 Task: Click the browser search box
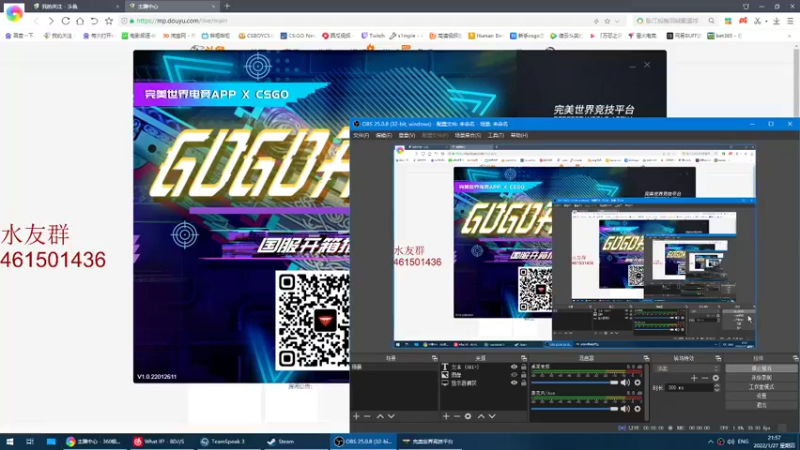pos(675,21)
